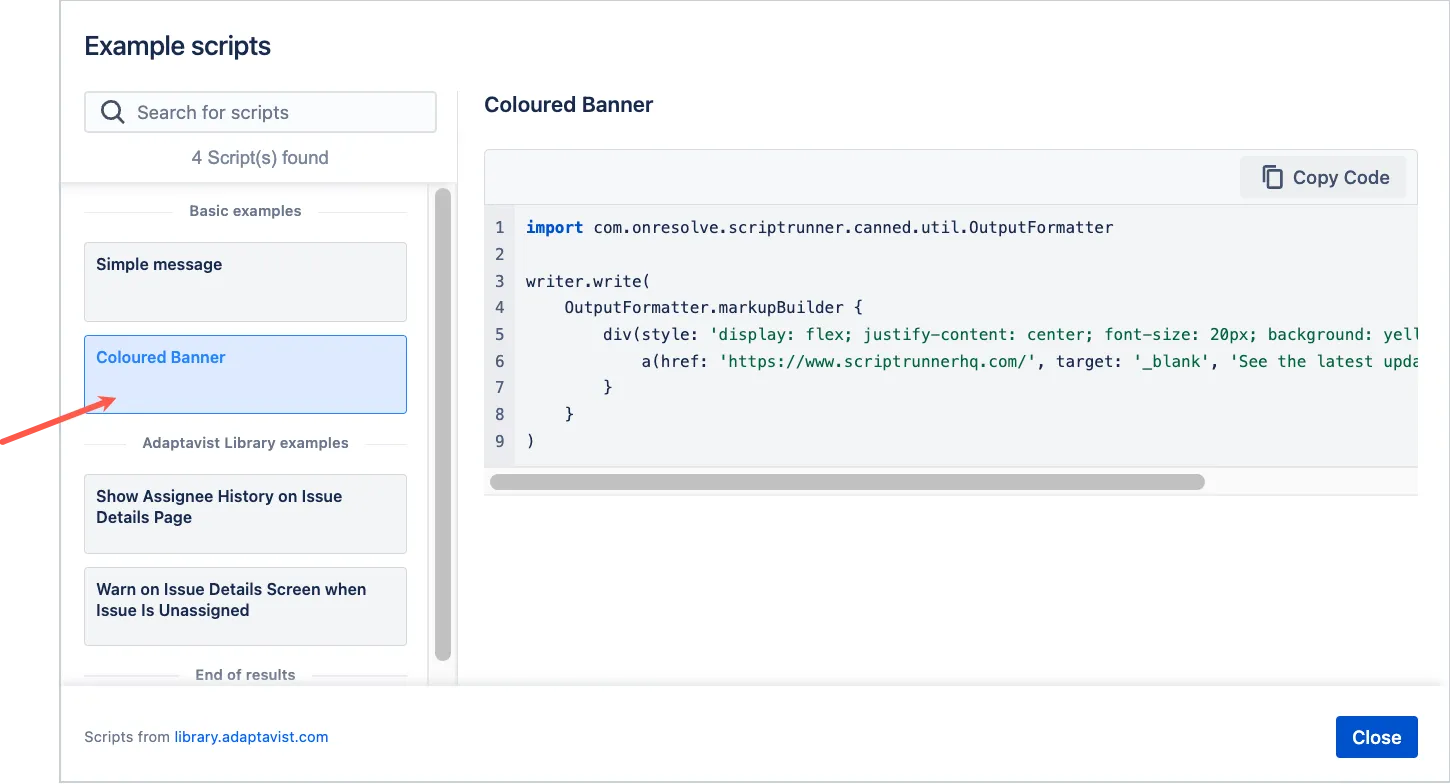Click the End of results label

pyautogui.click(x=245, y=675)
